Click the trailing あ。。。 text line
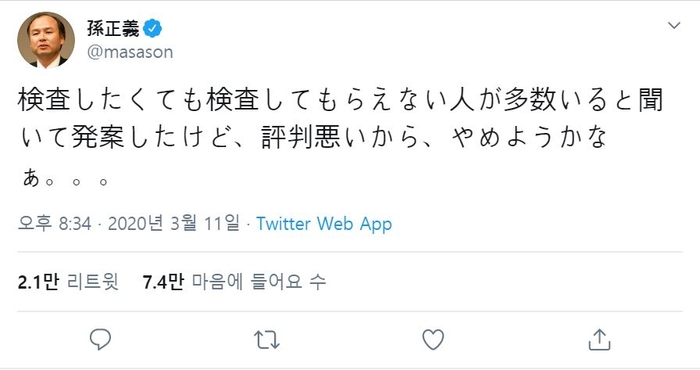Screen dimensions: 700x370 [66, 178]
